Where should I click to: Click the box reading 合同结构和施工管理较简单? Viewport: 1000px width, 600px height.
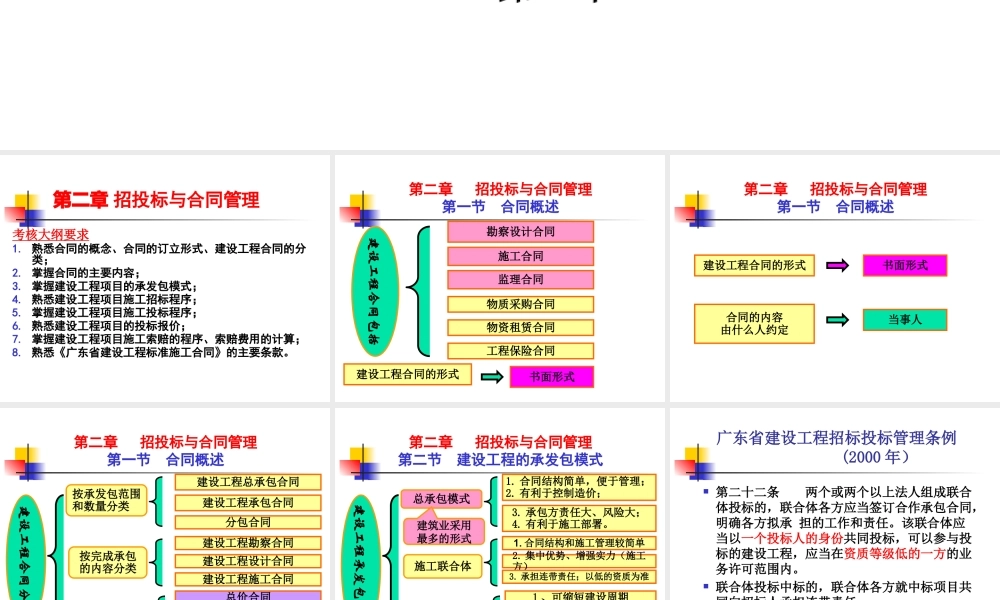579,543
